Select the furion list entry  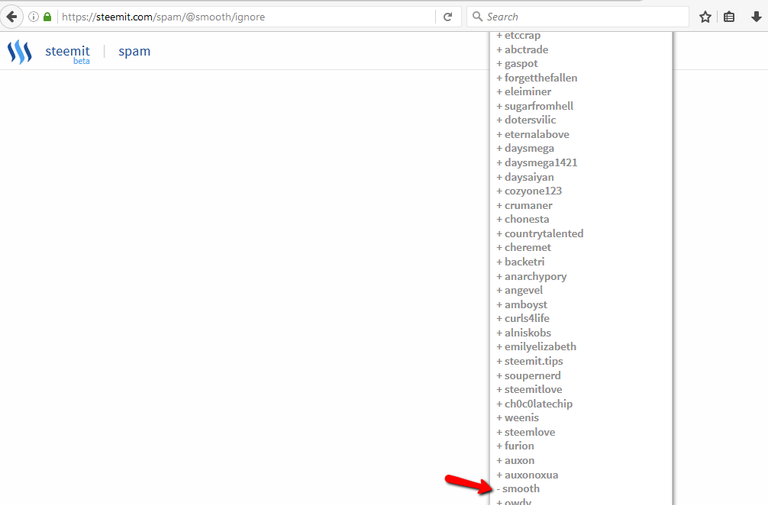click(x=515, y=446)
